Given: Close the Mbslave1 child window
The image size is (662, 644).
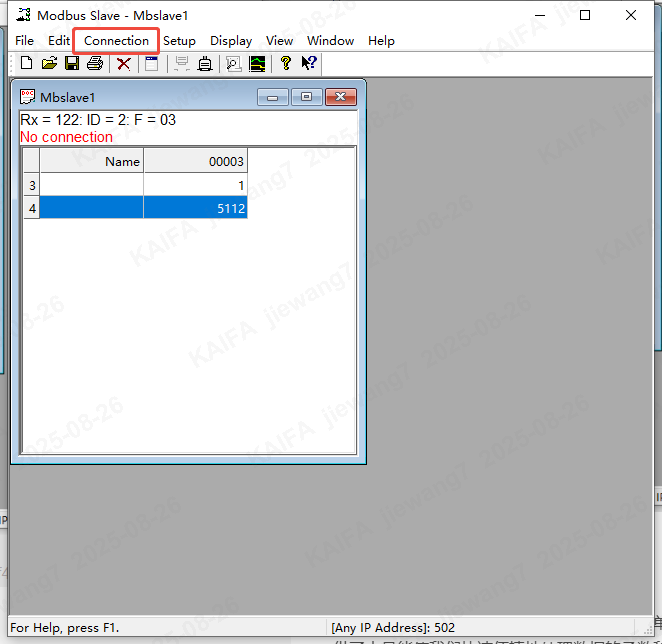Looking at the screenshot, I should (x=341, y=97).
